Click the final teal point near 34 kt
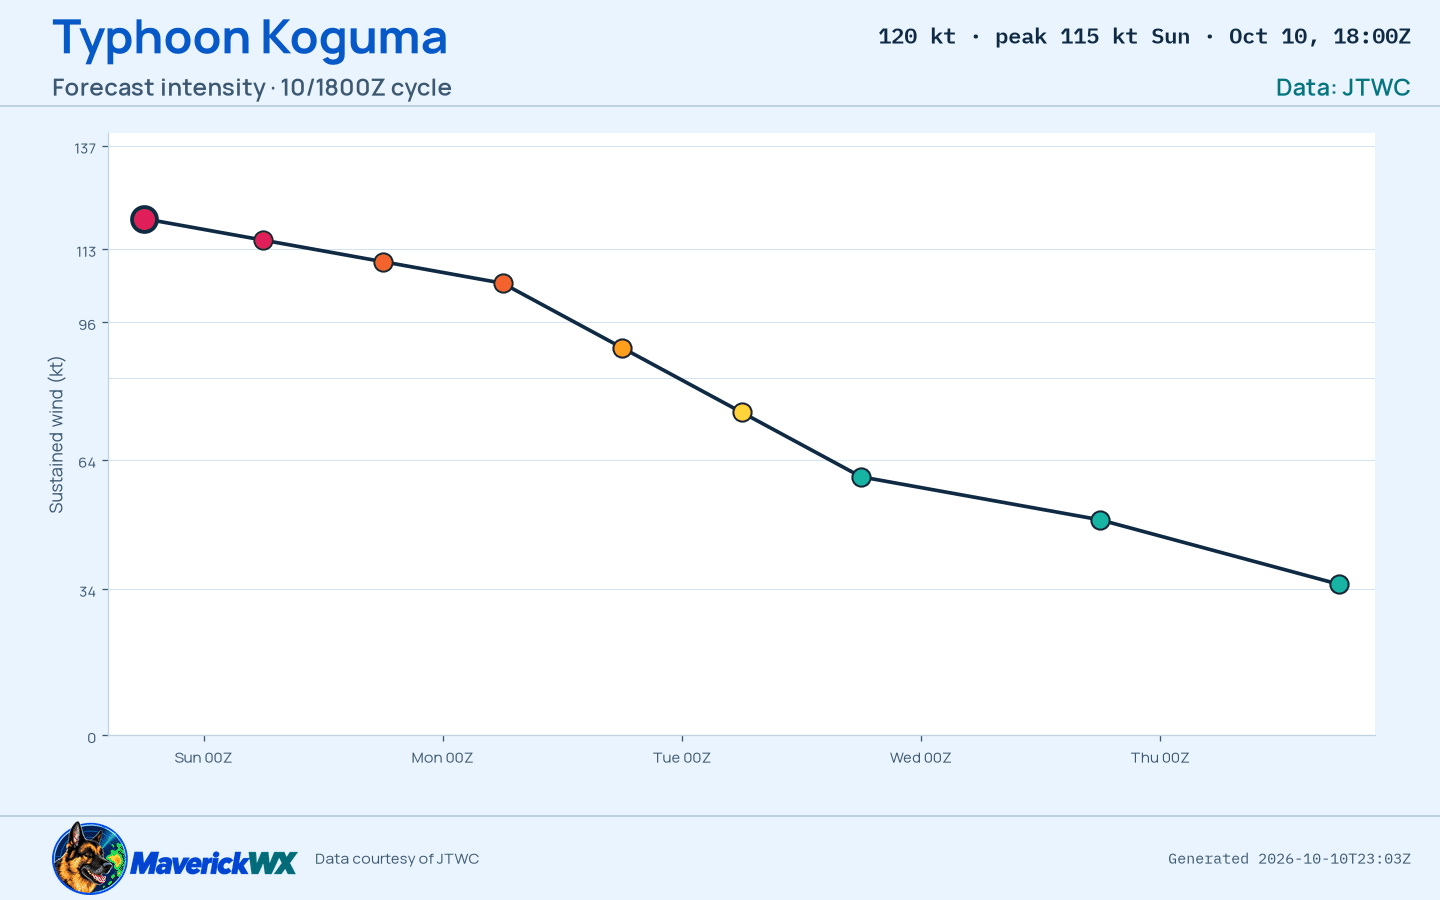The image size is (1440, 900). click(x=1339, y=584)
